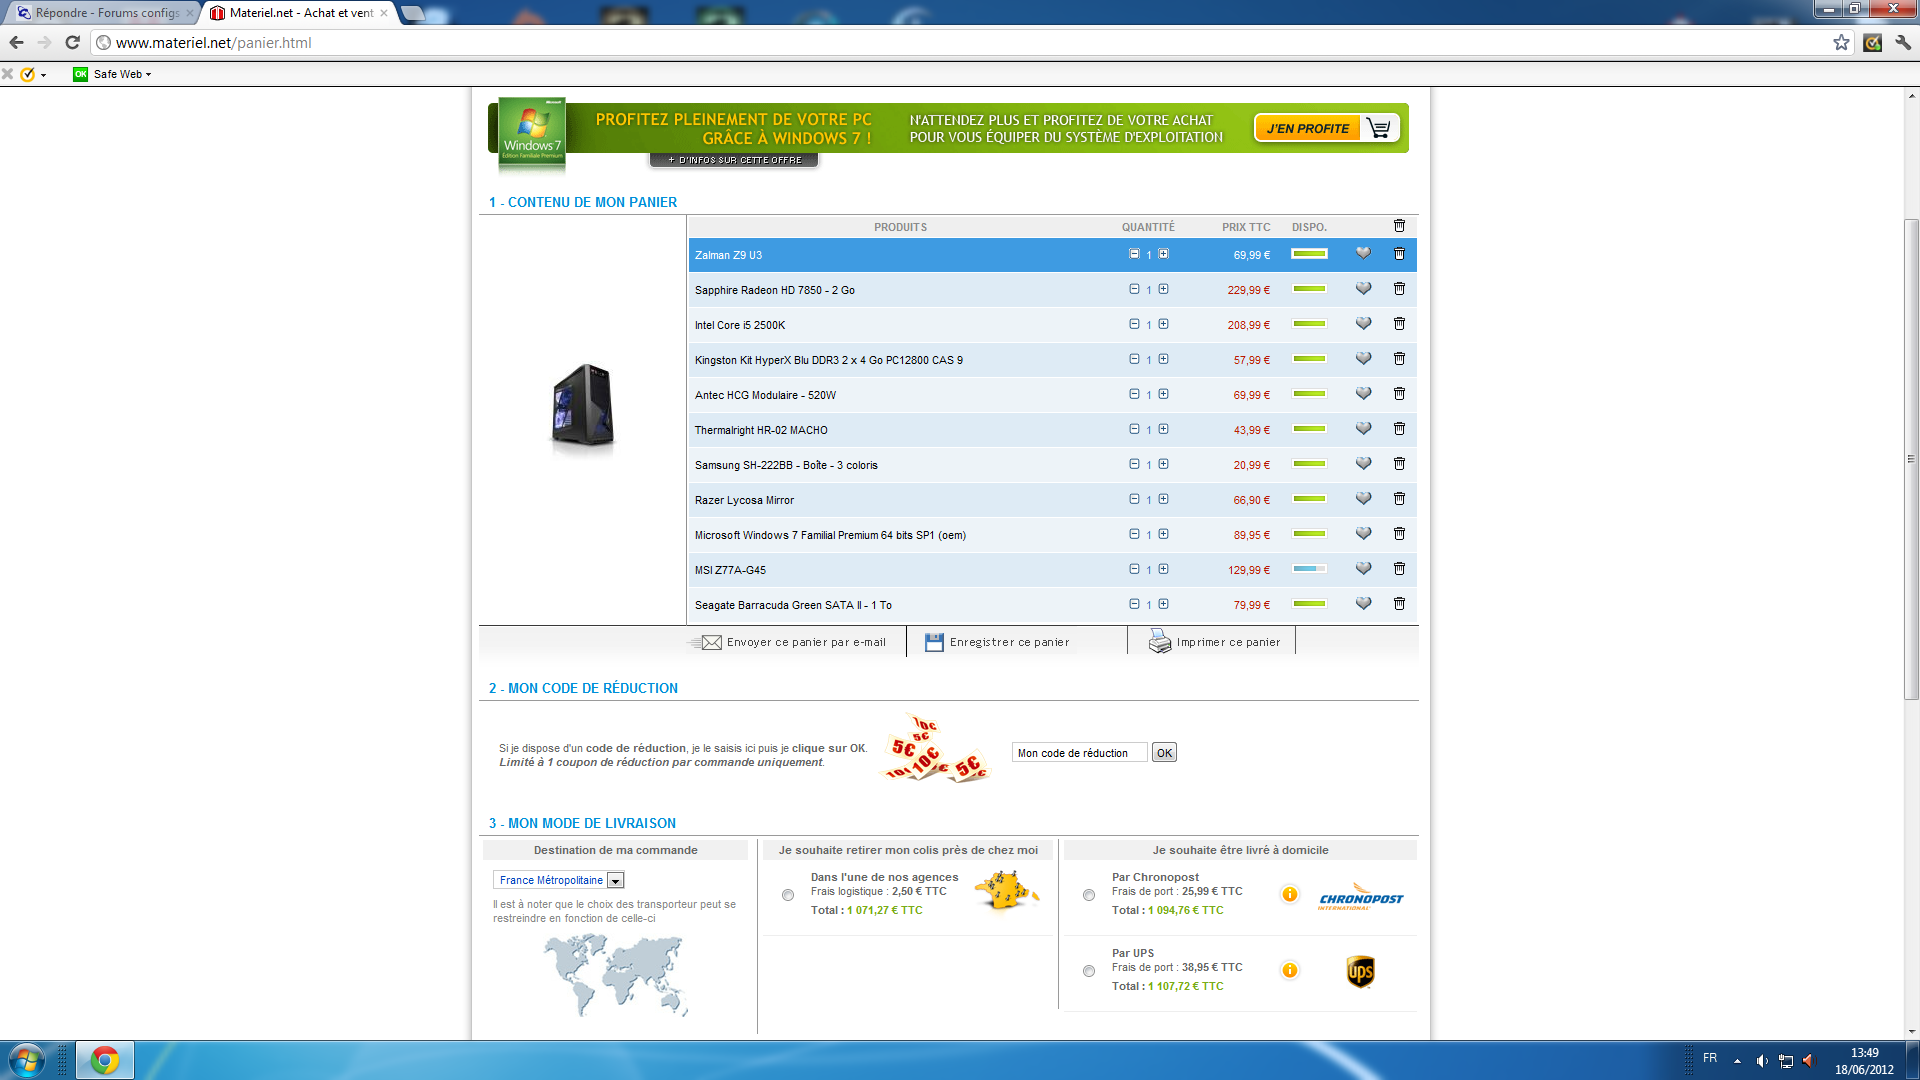Increase quantity of MSI Z77A-G45
Viewport: 1920px width, 1080px height.
tap(1164, 569)
